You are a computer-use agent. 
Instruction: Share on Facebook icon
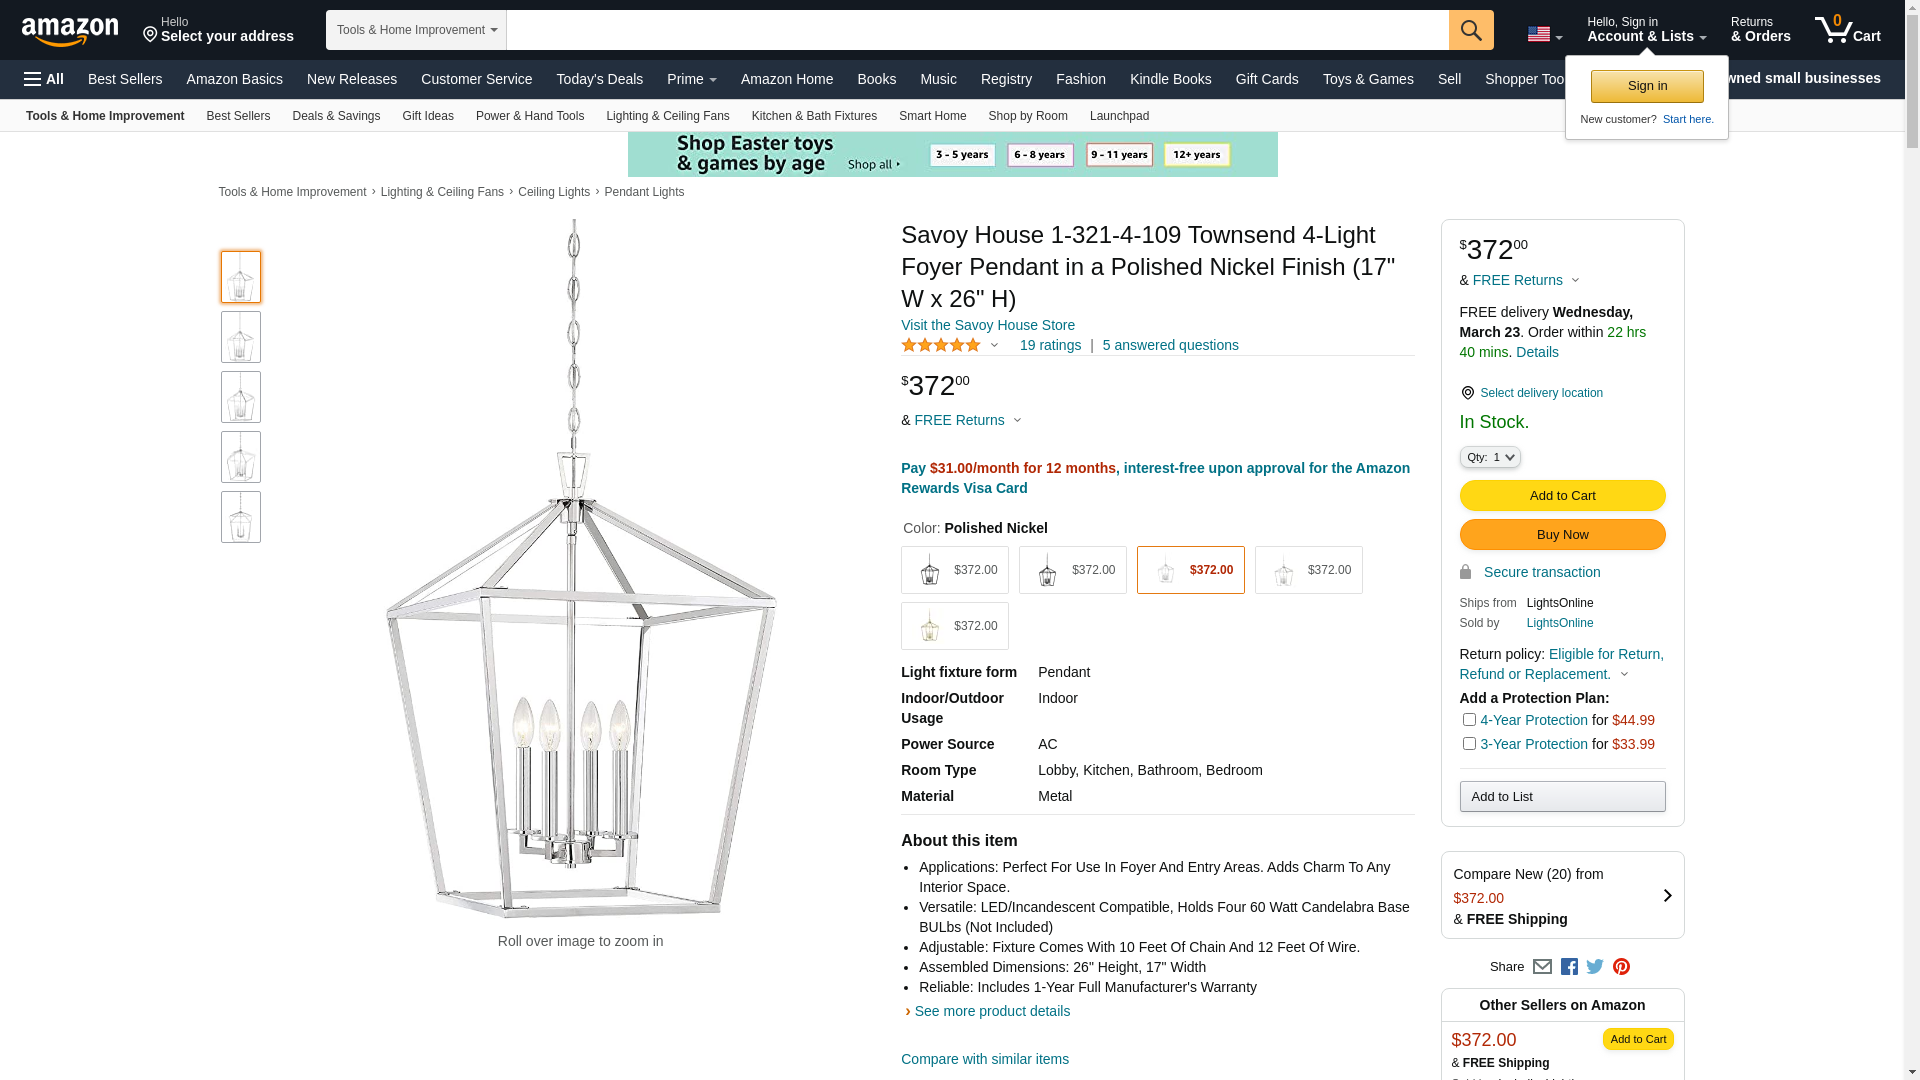(1569, 967)
